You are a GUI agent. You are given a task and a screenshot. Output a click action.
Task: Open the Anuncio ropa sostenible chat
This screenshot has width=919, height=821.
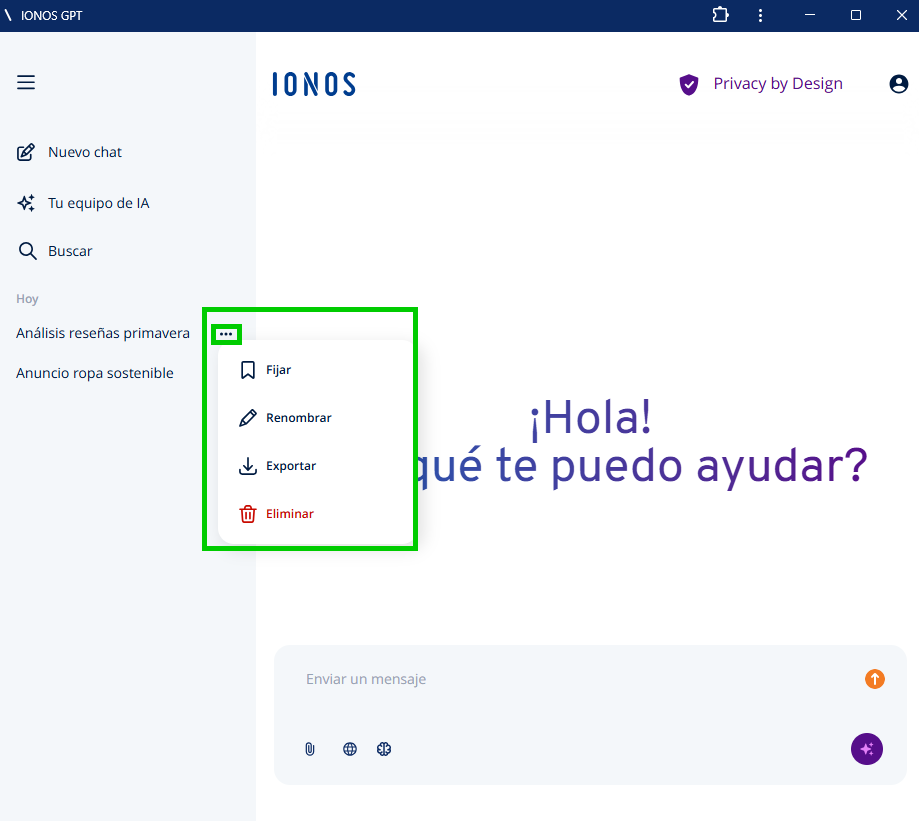coord(94,373)
